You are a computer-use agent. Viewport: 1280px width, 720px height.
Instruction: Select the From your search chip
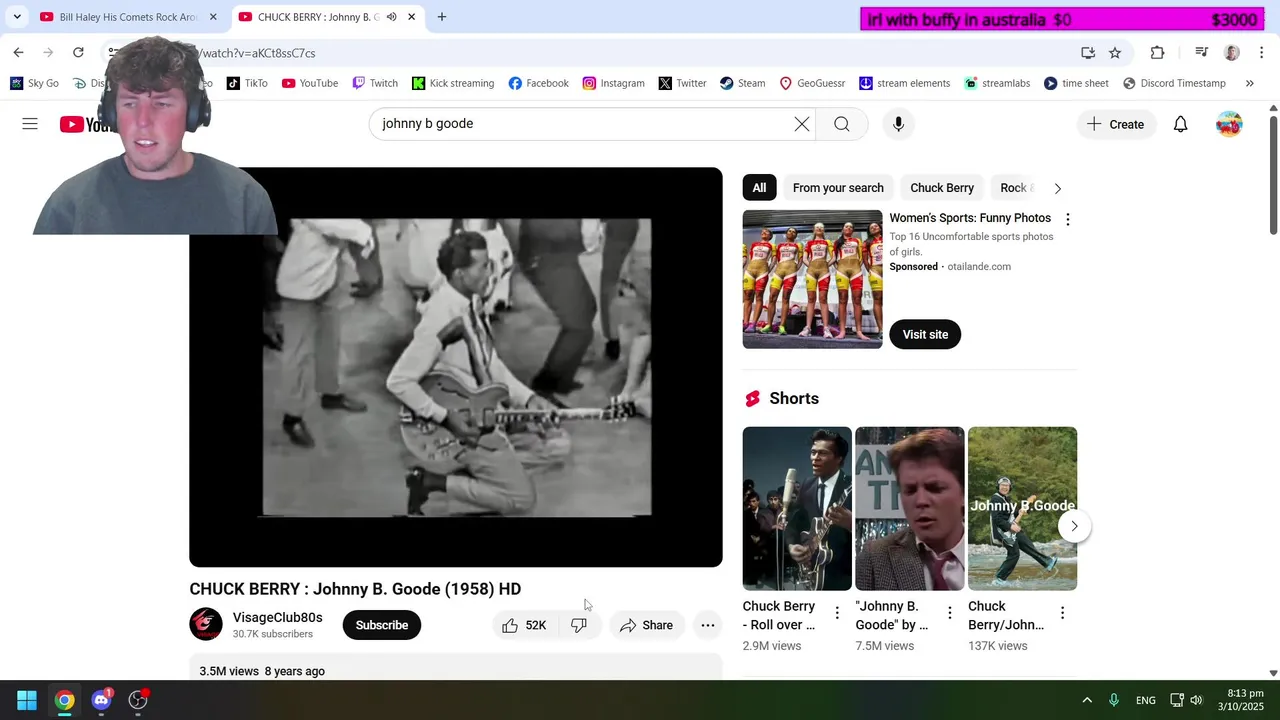[838, 188]
